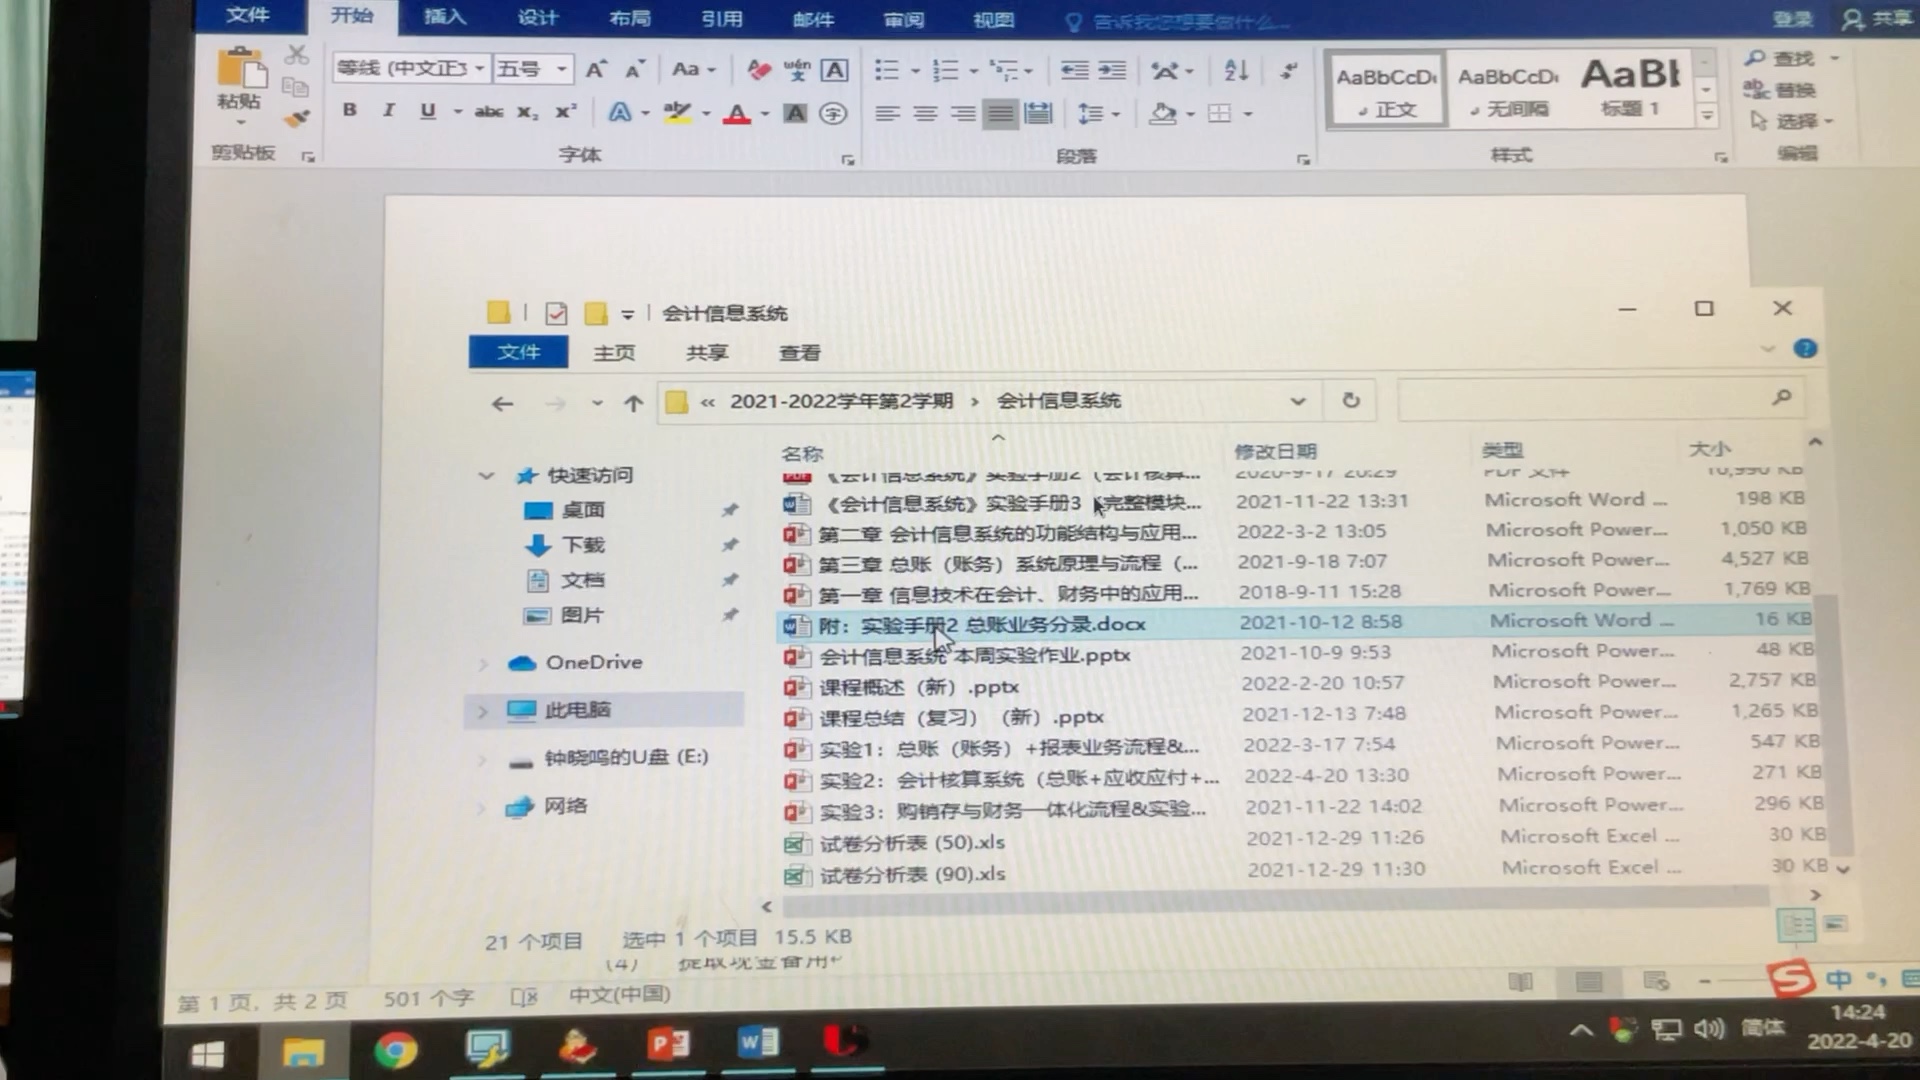This screenshot has height=1080, width=1920.
Task: Center align text in paragraph group
Action: 925,113
